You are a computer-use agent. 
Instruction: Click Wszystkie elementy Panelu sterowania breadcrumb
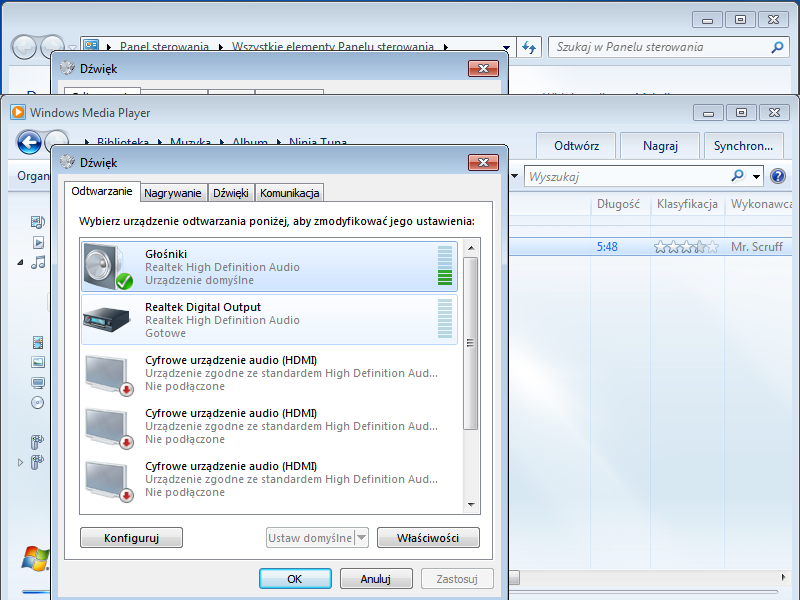coord(333,47)
